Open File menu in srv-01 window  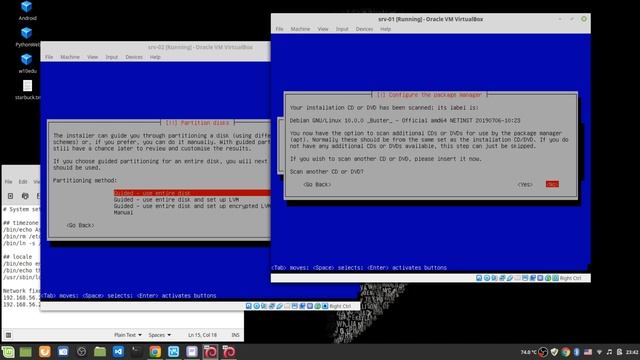pos(279,29)
